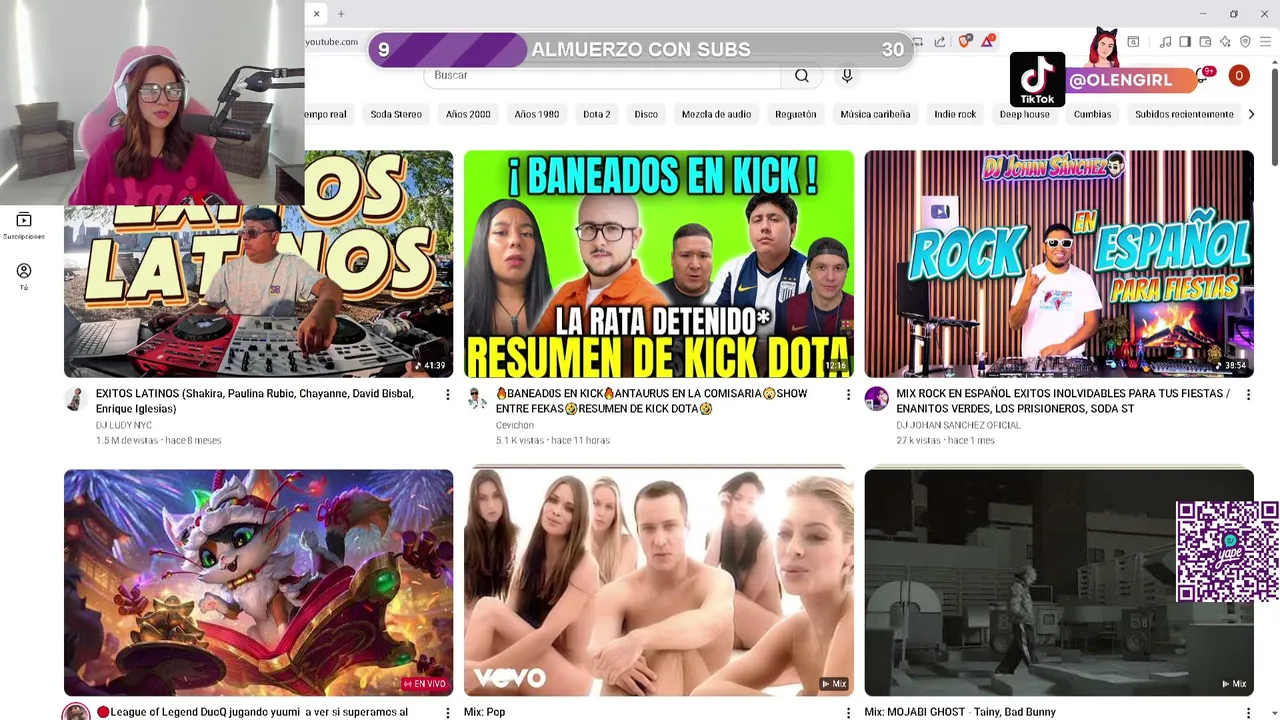Open the Brave Wallet icon

1205,41
